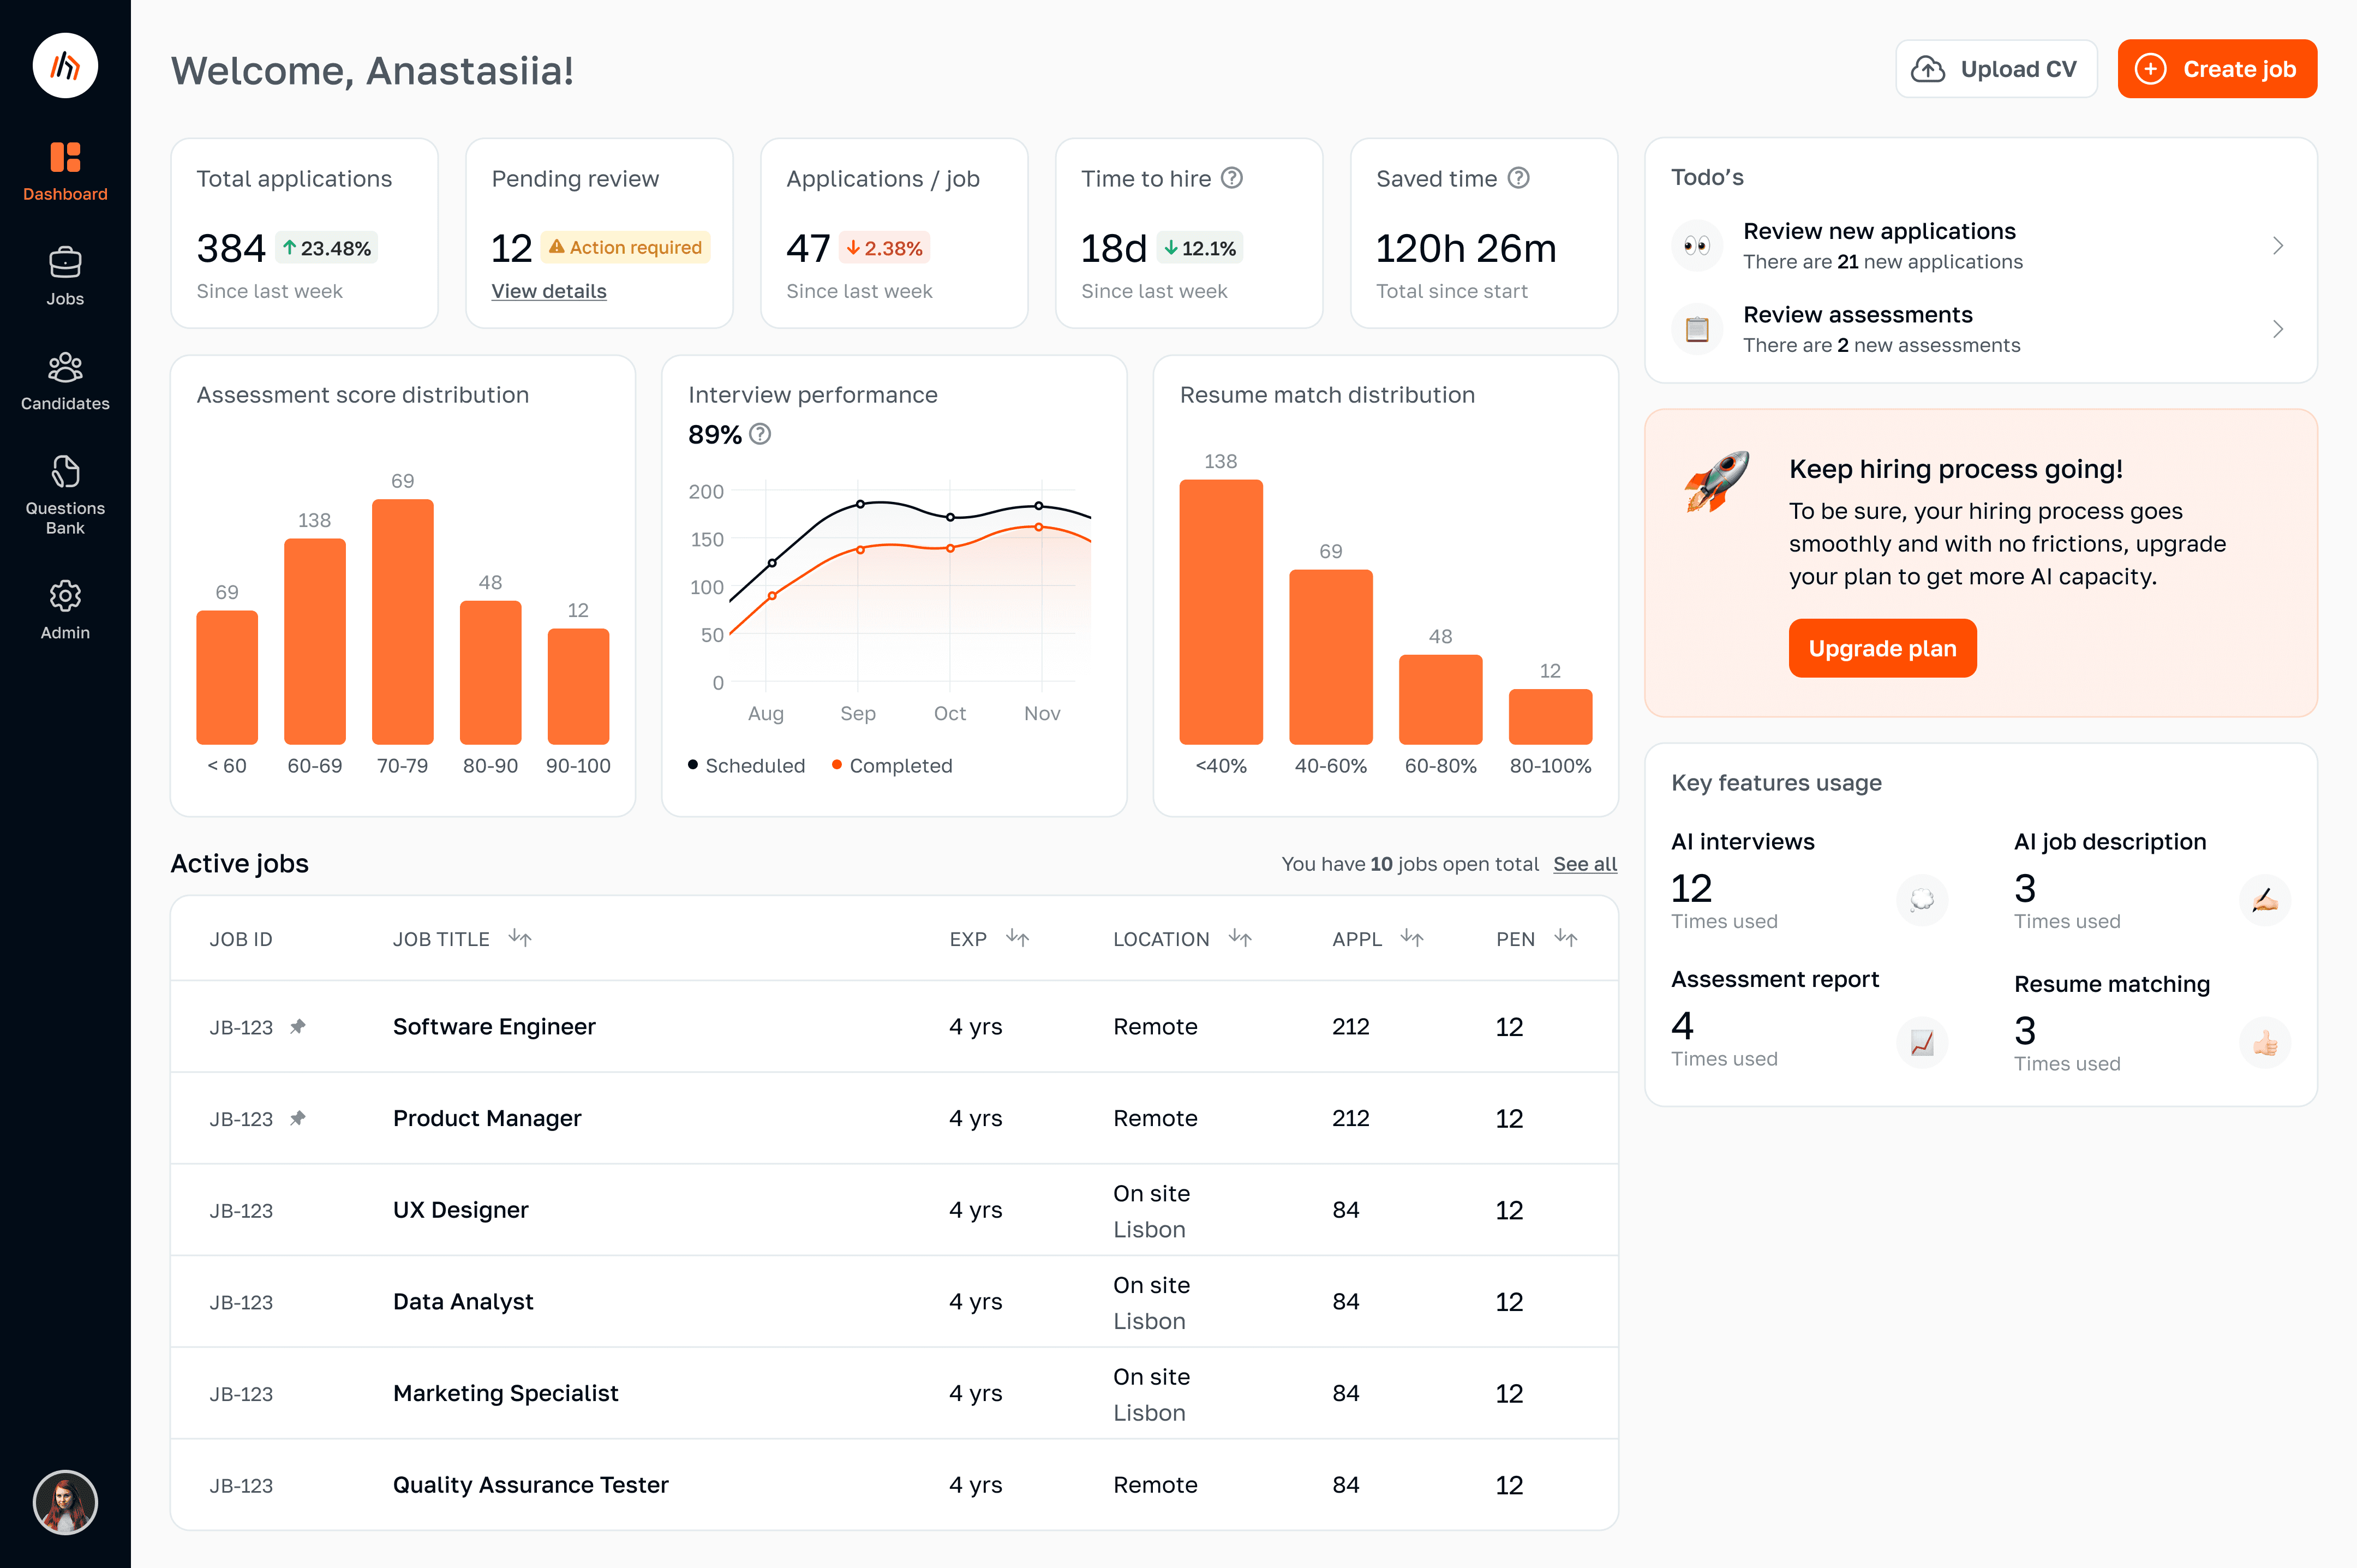
Task: Click the 90-100 assessment score bar
Action: click(x=578, y=686)
